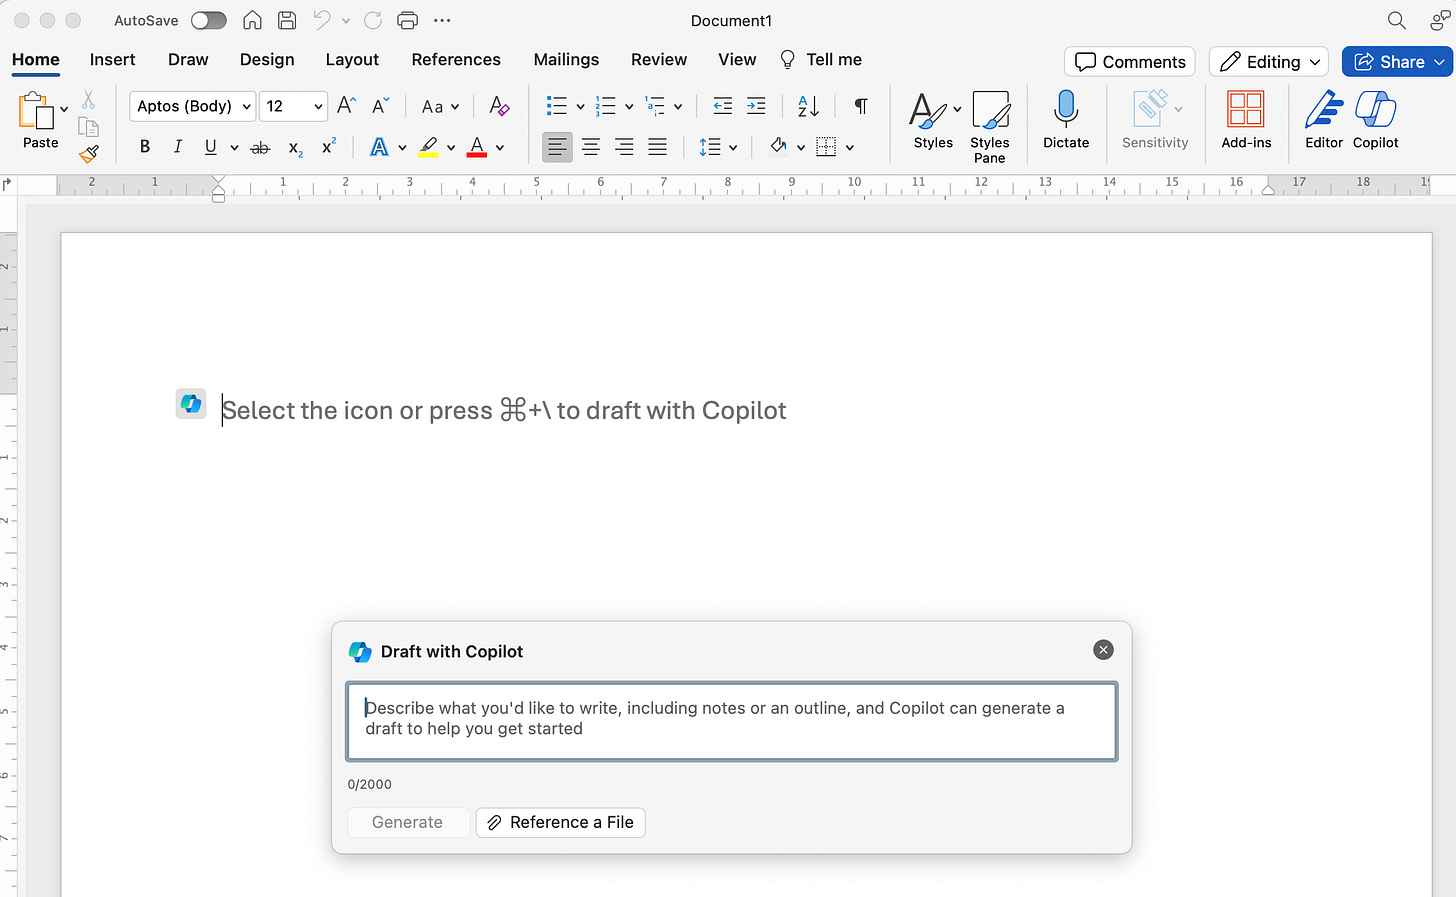Open the References tab
Screen dimensions: 1456x897
click(x=456, y=59)
